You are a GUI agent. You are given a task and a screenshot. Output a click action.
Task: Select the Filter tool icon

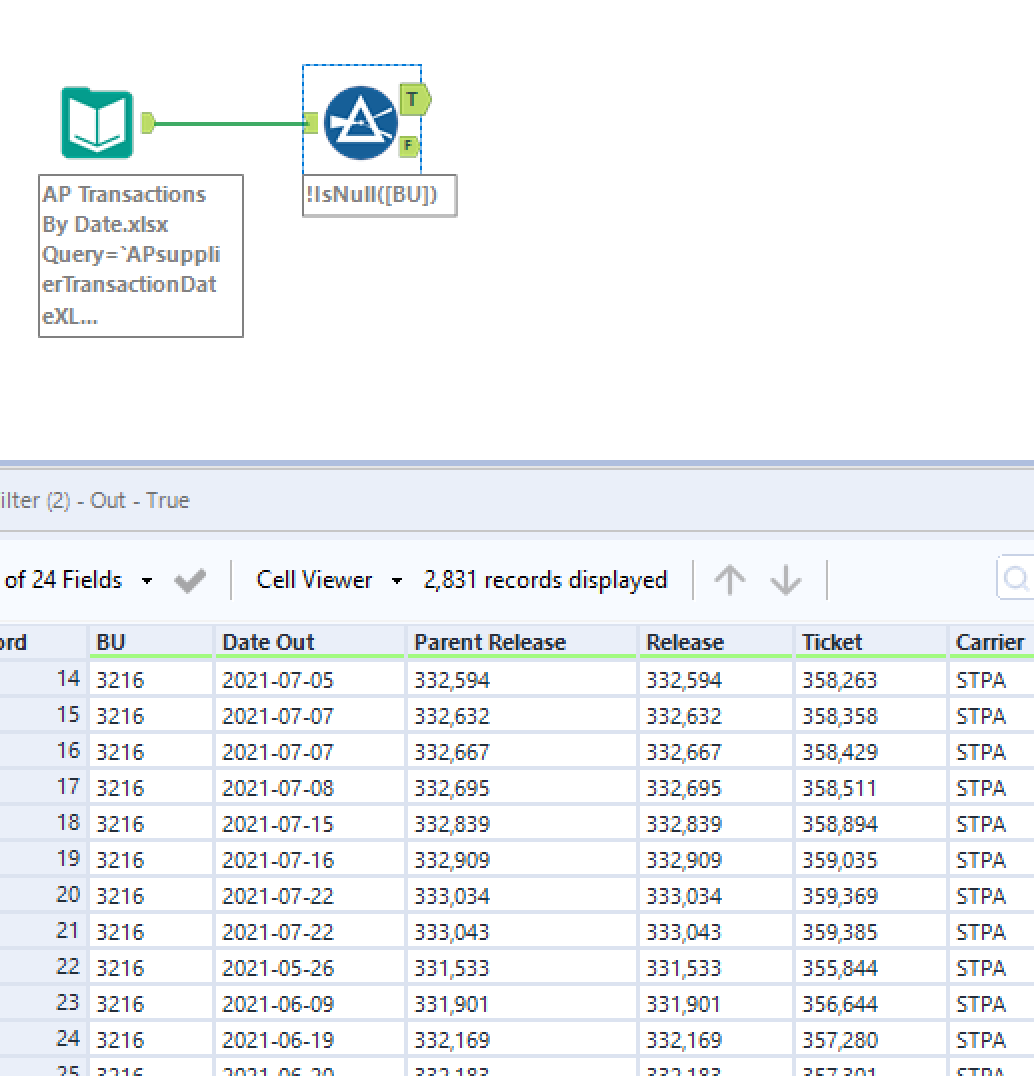click(x=362, y=120)
